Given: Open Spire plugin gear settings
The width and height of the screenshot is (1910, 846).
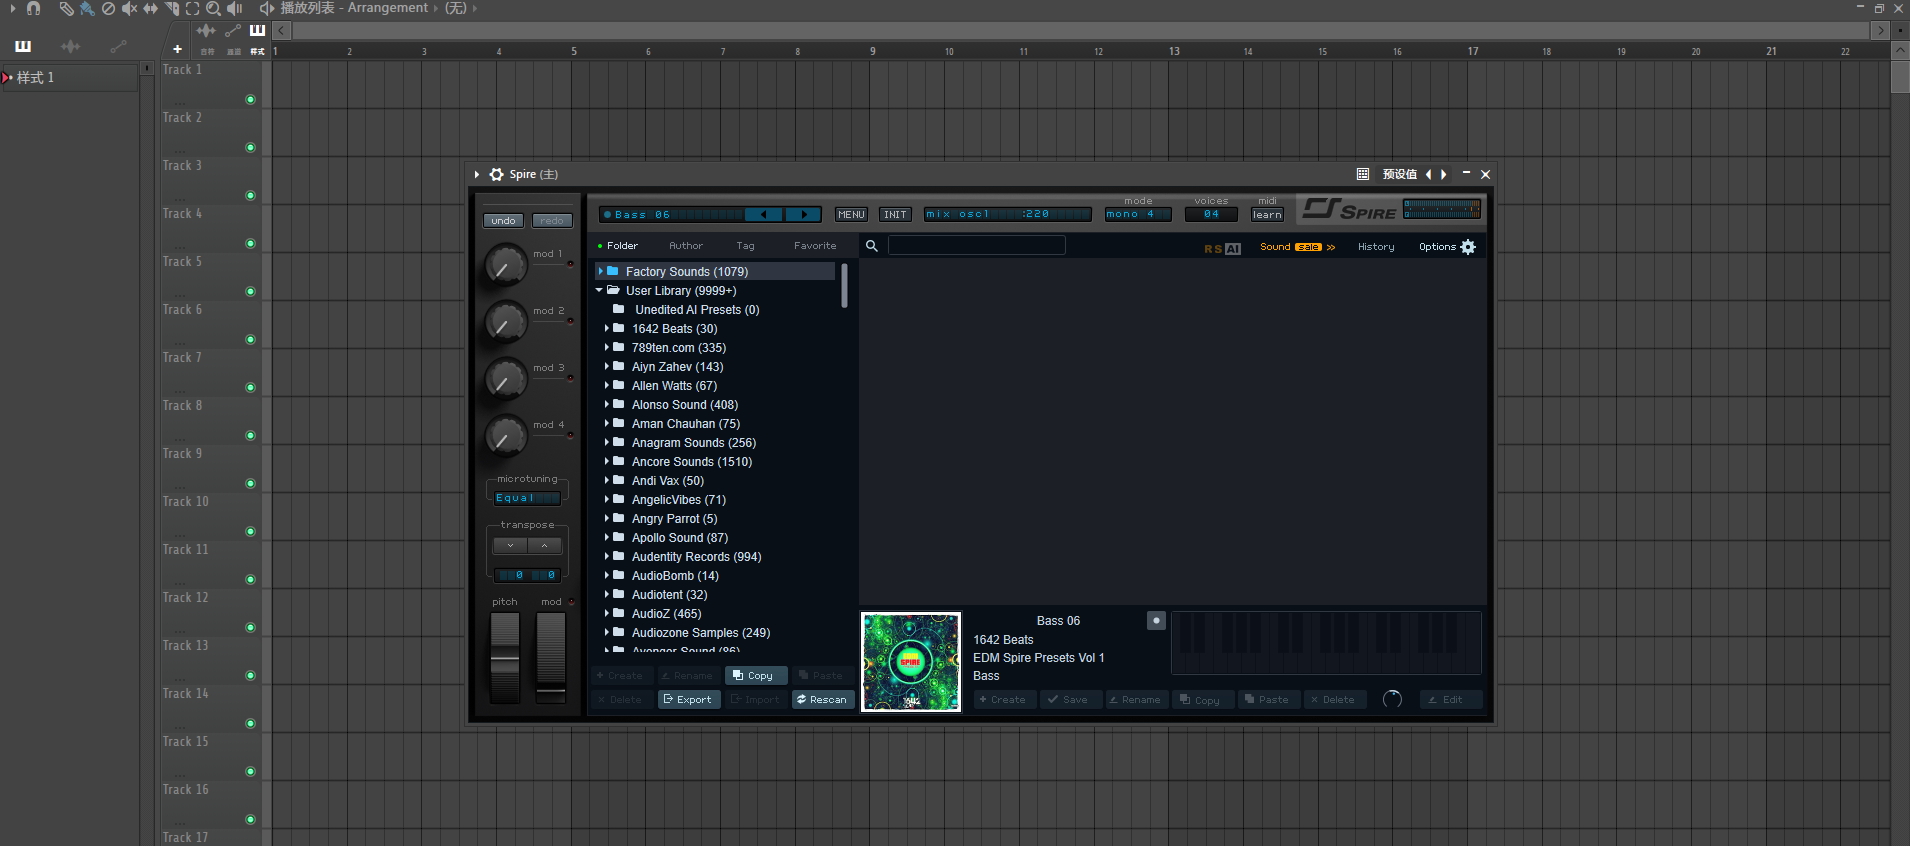Looking at the screenshot, I should tap(496, 174).
